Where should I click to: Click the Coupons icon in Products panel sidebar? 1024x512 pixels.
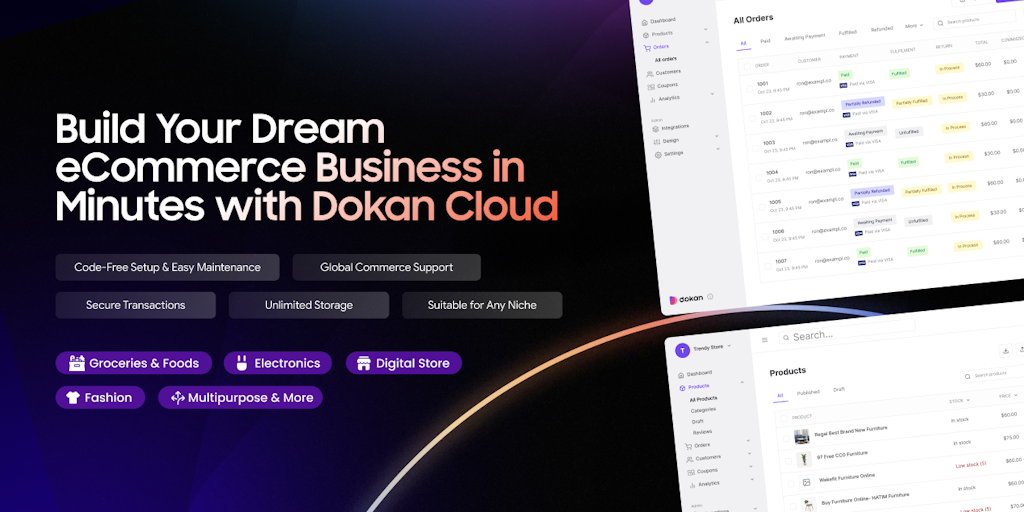[x=691, y=473]
